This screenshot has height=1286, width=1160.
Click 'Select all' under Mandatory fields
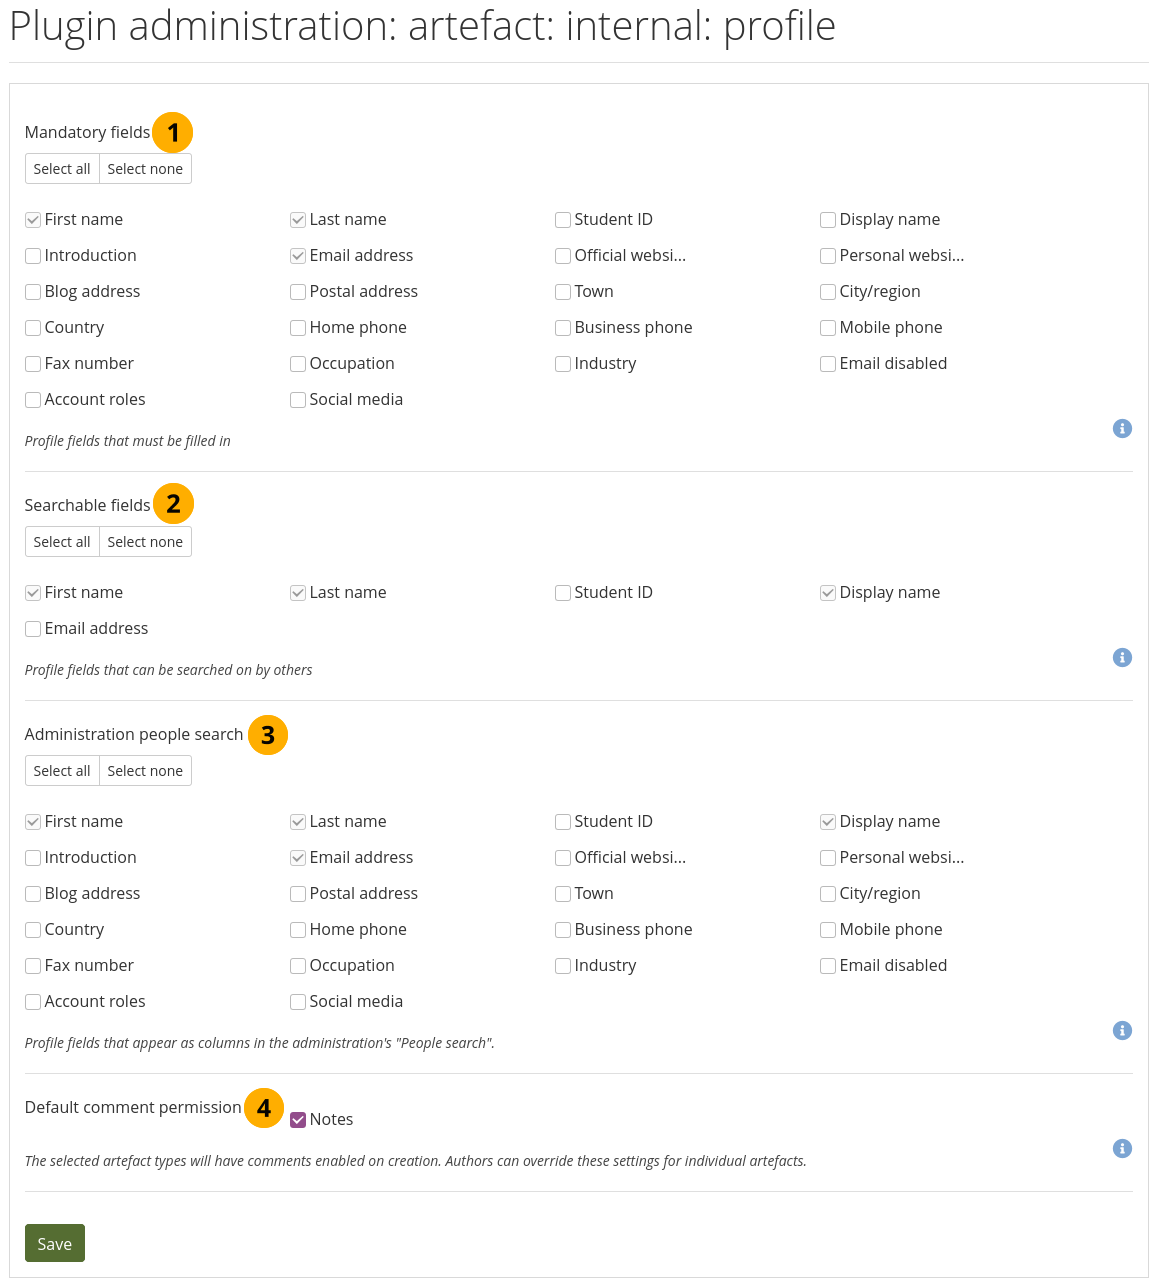62,169
